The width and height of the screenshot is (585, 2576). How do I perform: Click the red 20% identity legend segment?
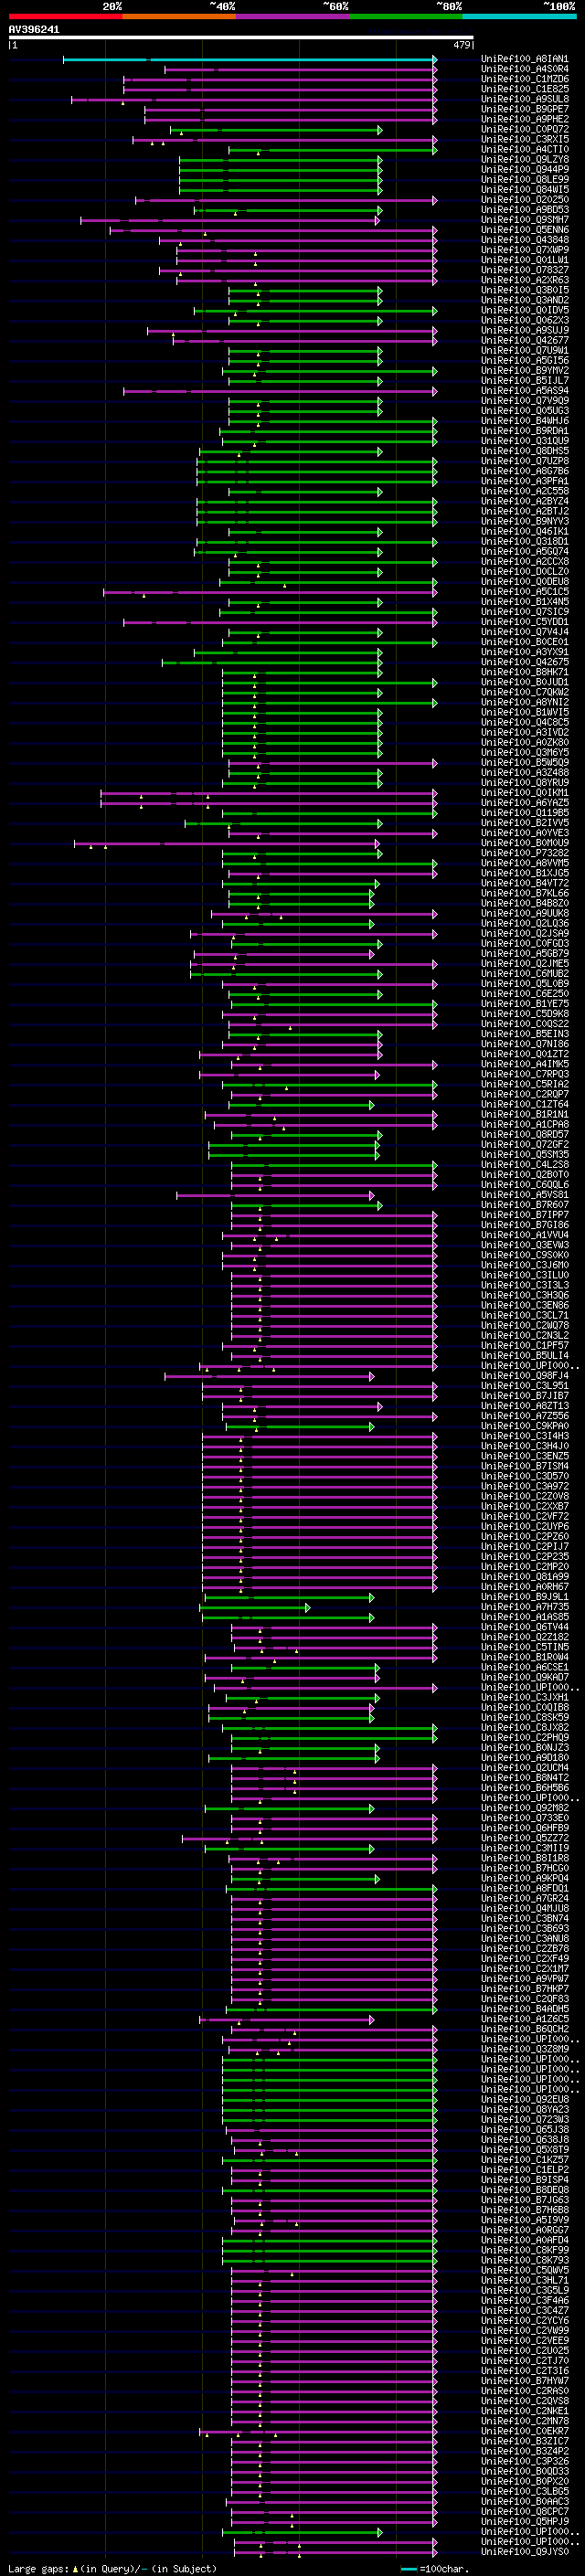(x=66, y=16)
